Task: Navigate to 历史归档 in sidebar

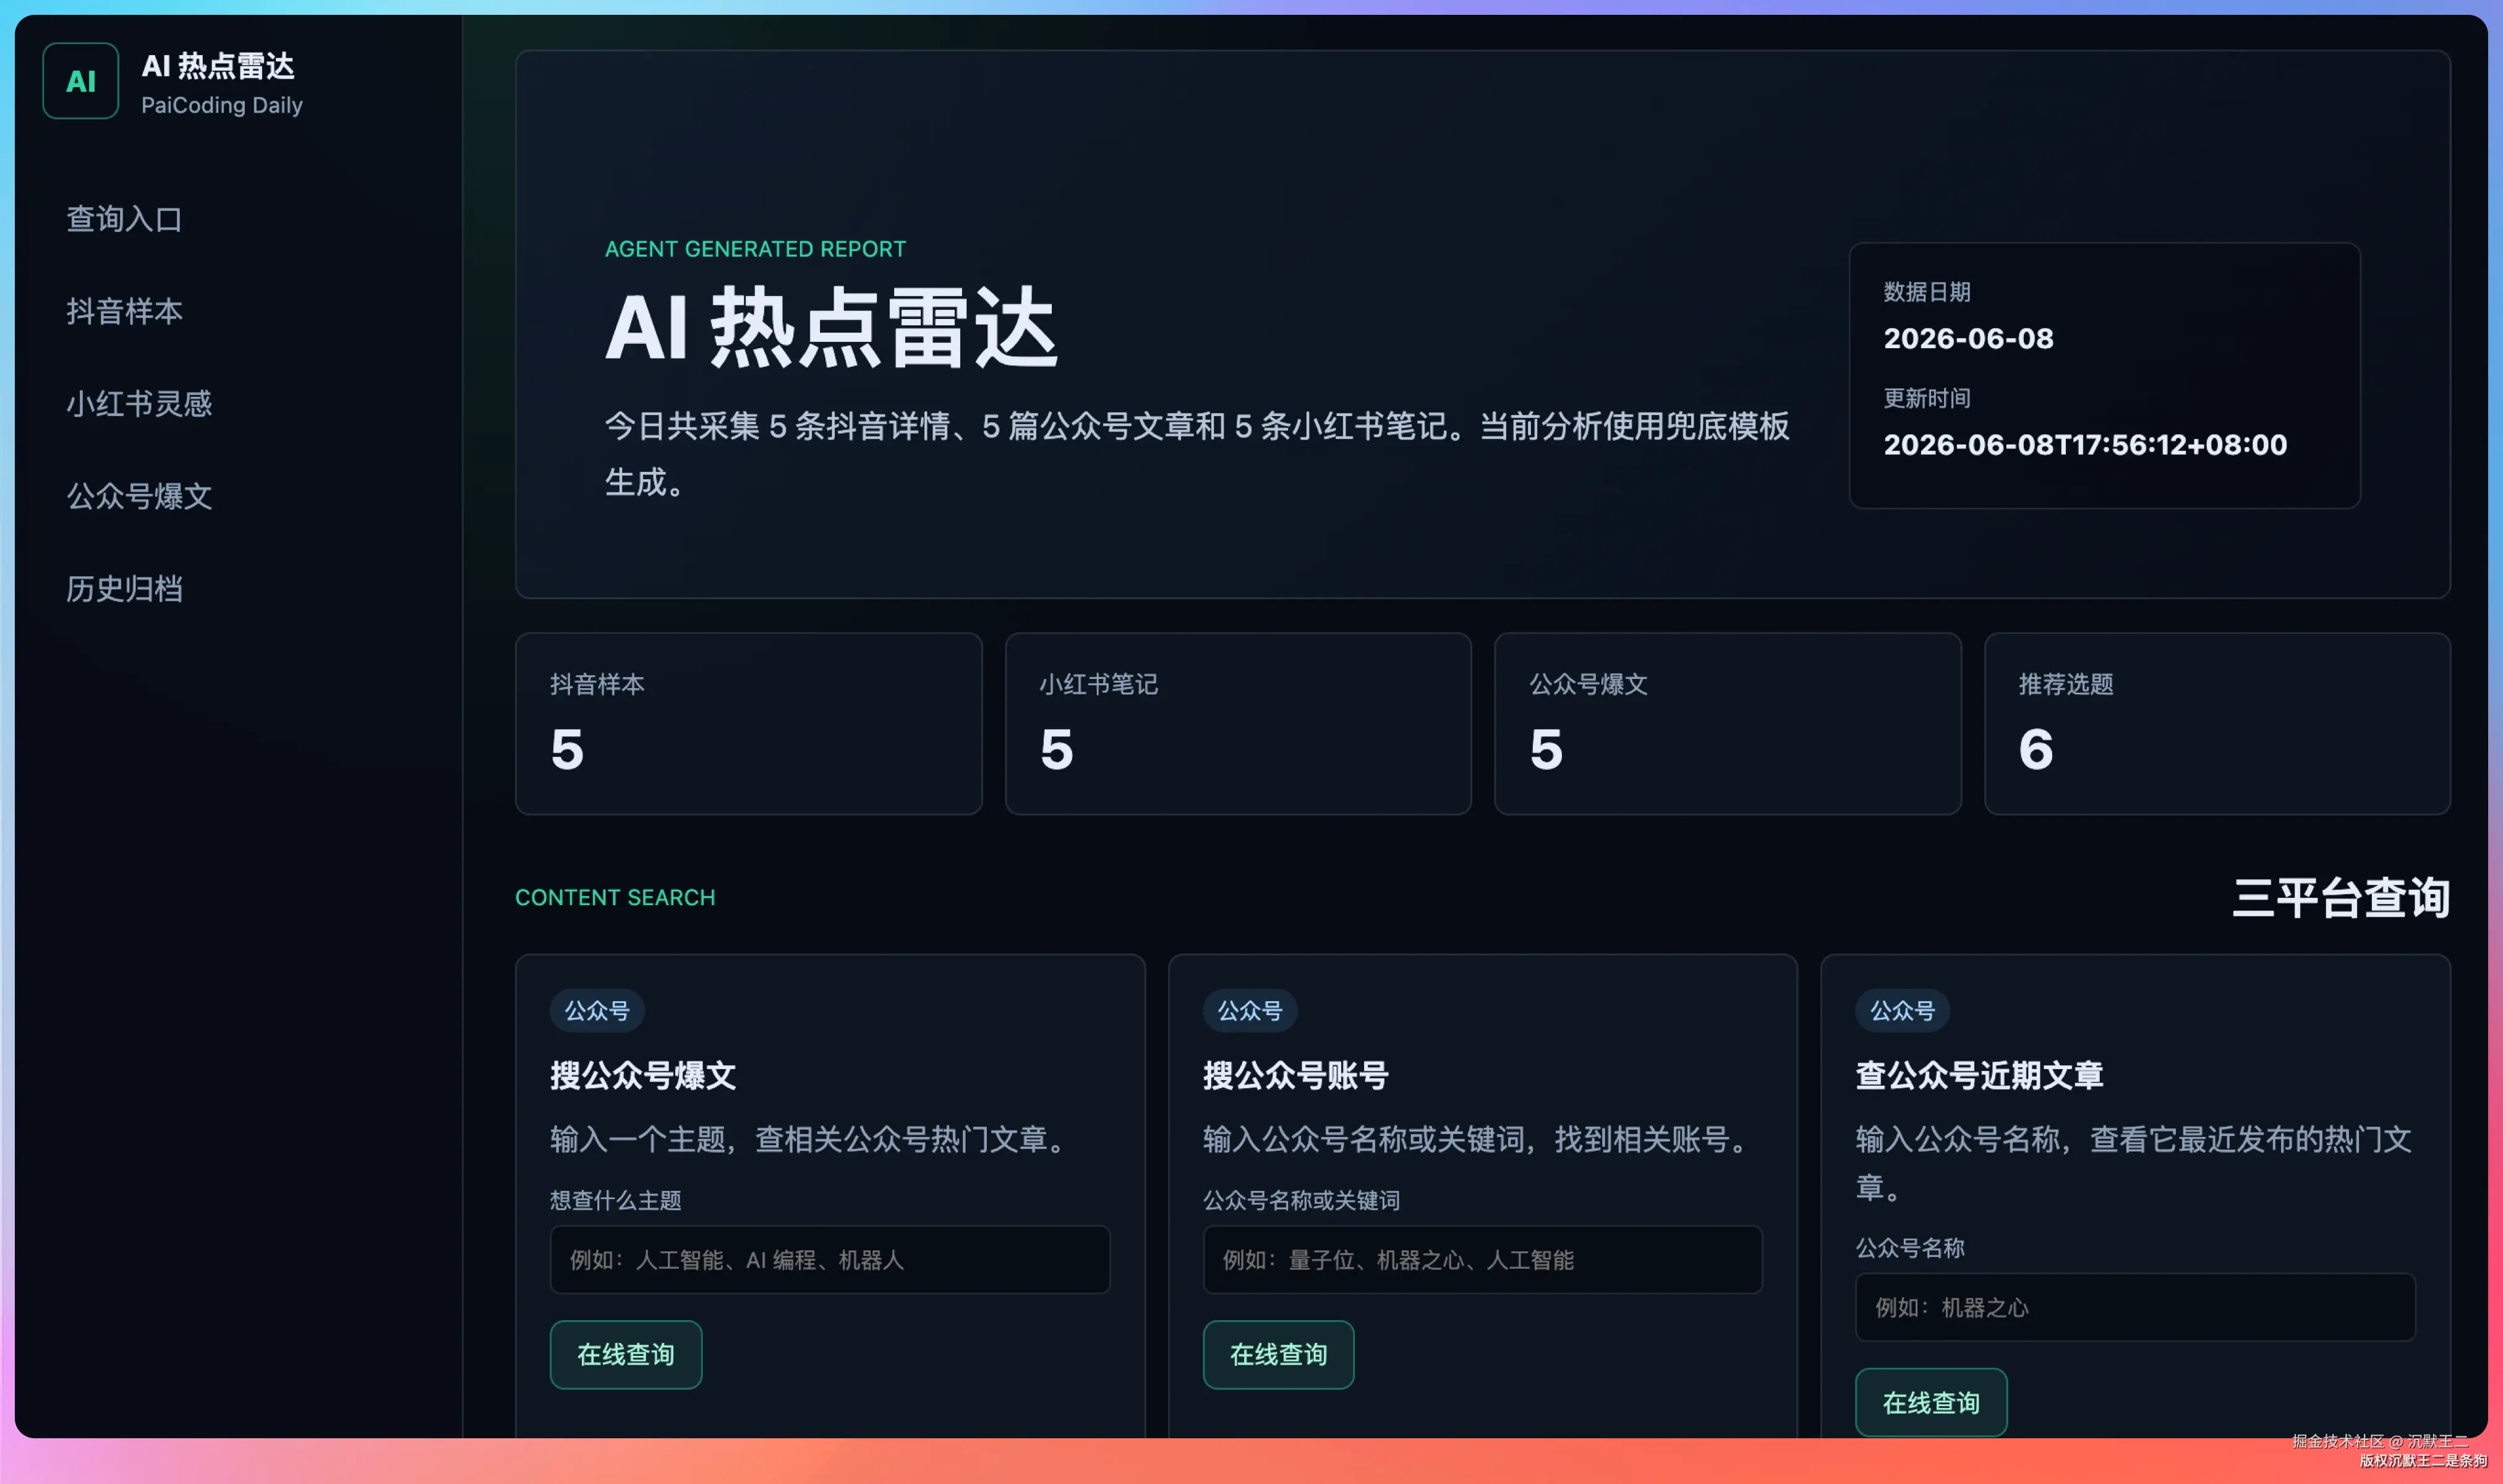Action: [x=124, y=588]
